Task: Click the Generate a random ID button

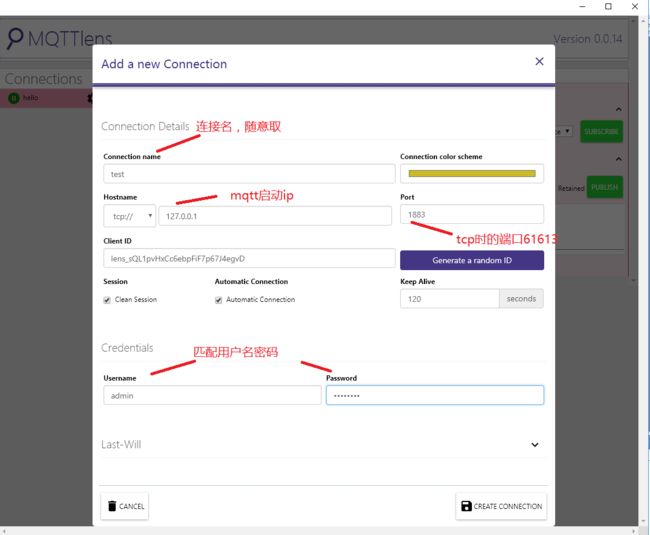Action: [x=472, y=260]
